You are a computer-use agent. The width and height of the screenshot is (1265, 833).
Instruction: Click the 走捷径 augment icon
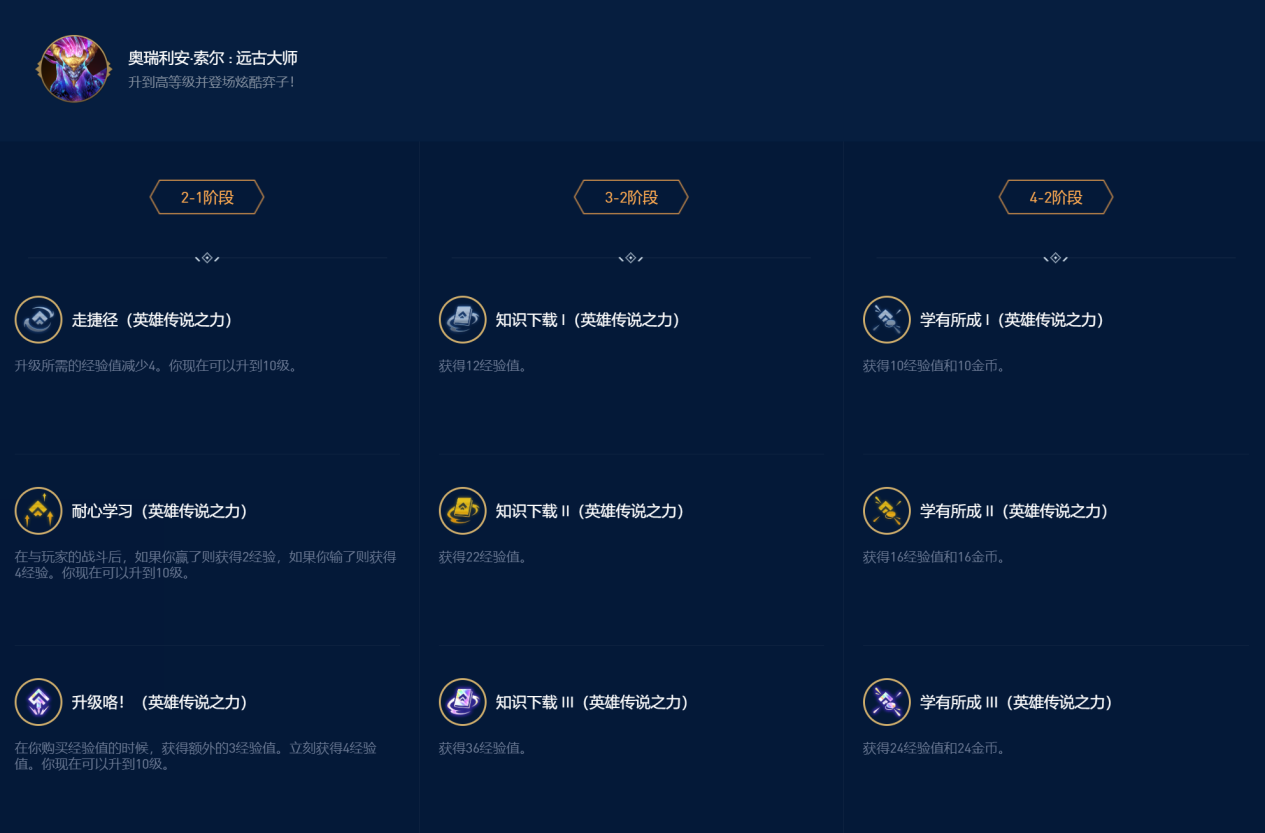(x=39, y=320)
